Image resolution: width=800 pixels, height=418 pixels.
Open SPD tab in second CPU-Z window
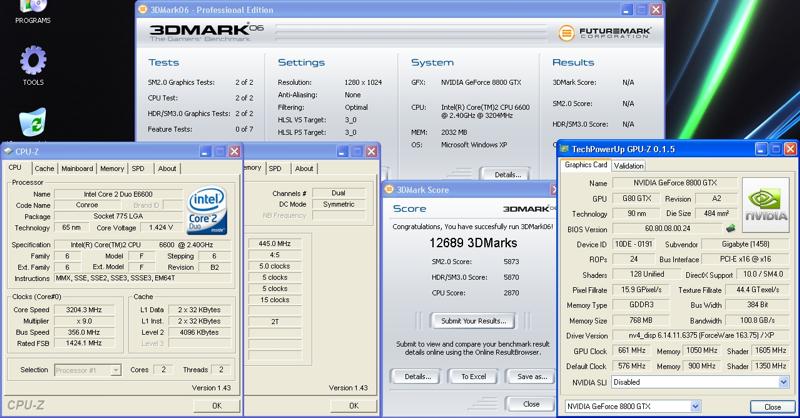(276, 168)
